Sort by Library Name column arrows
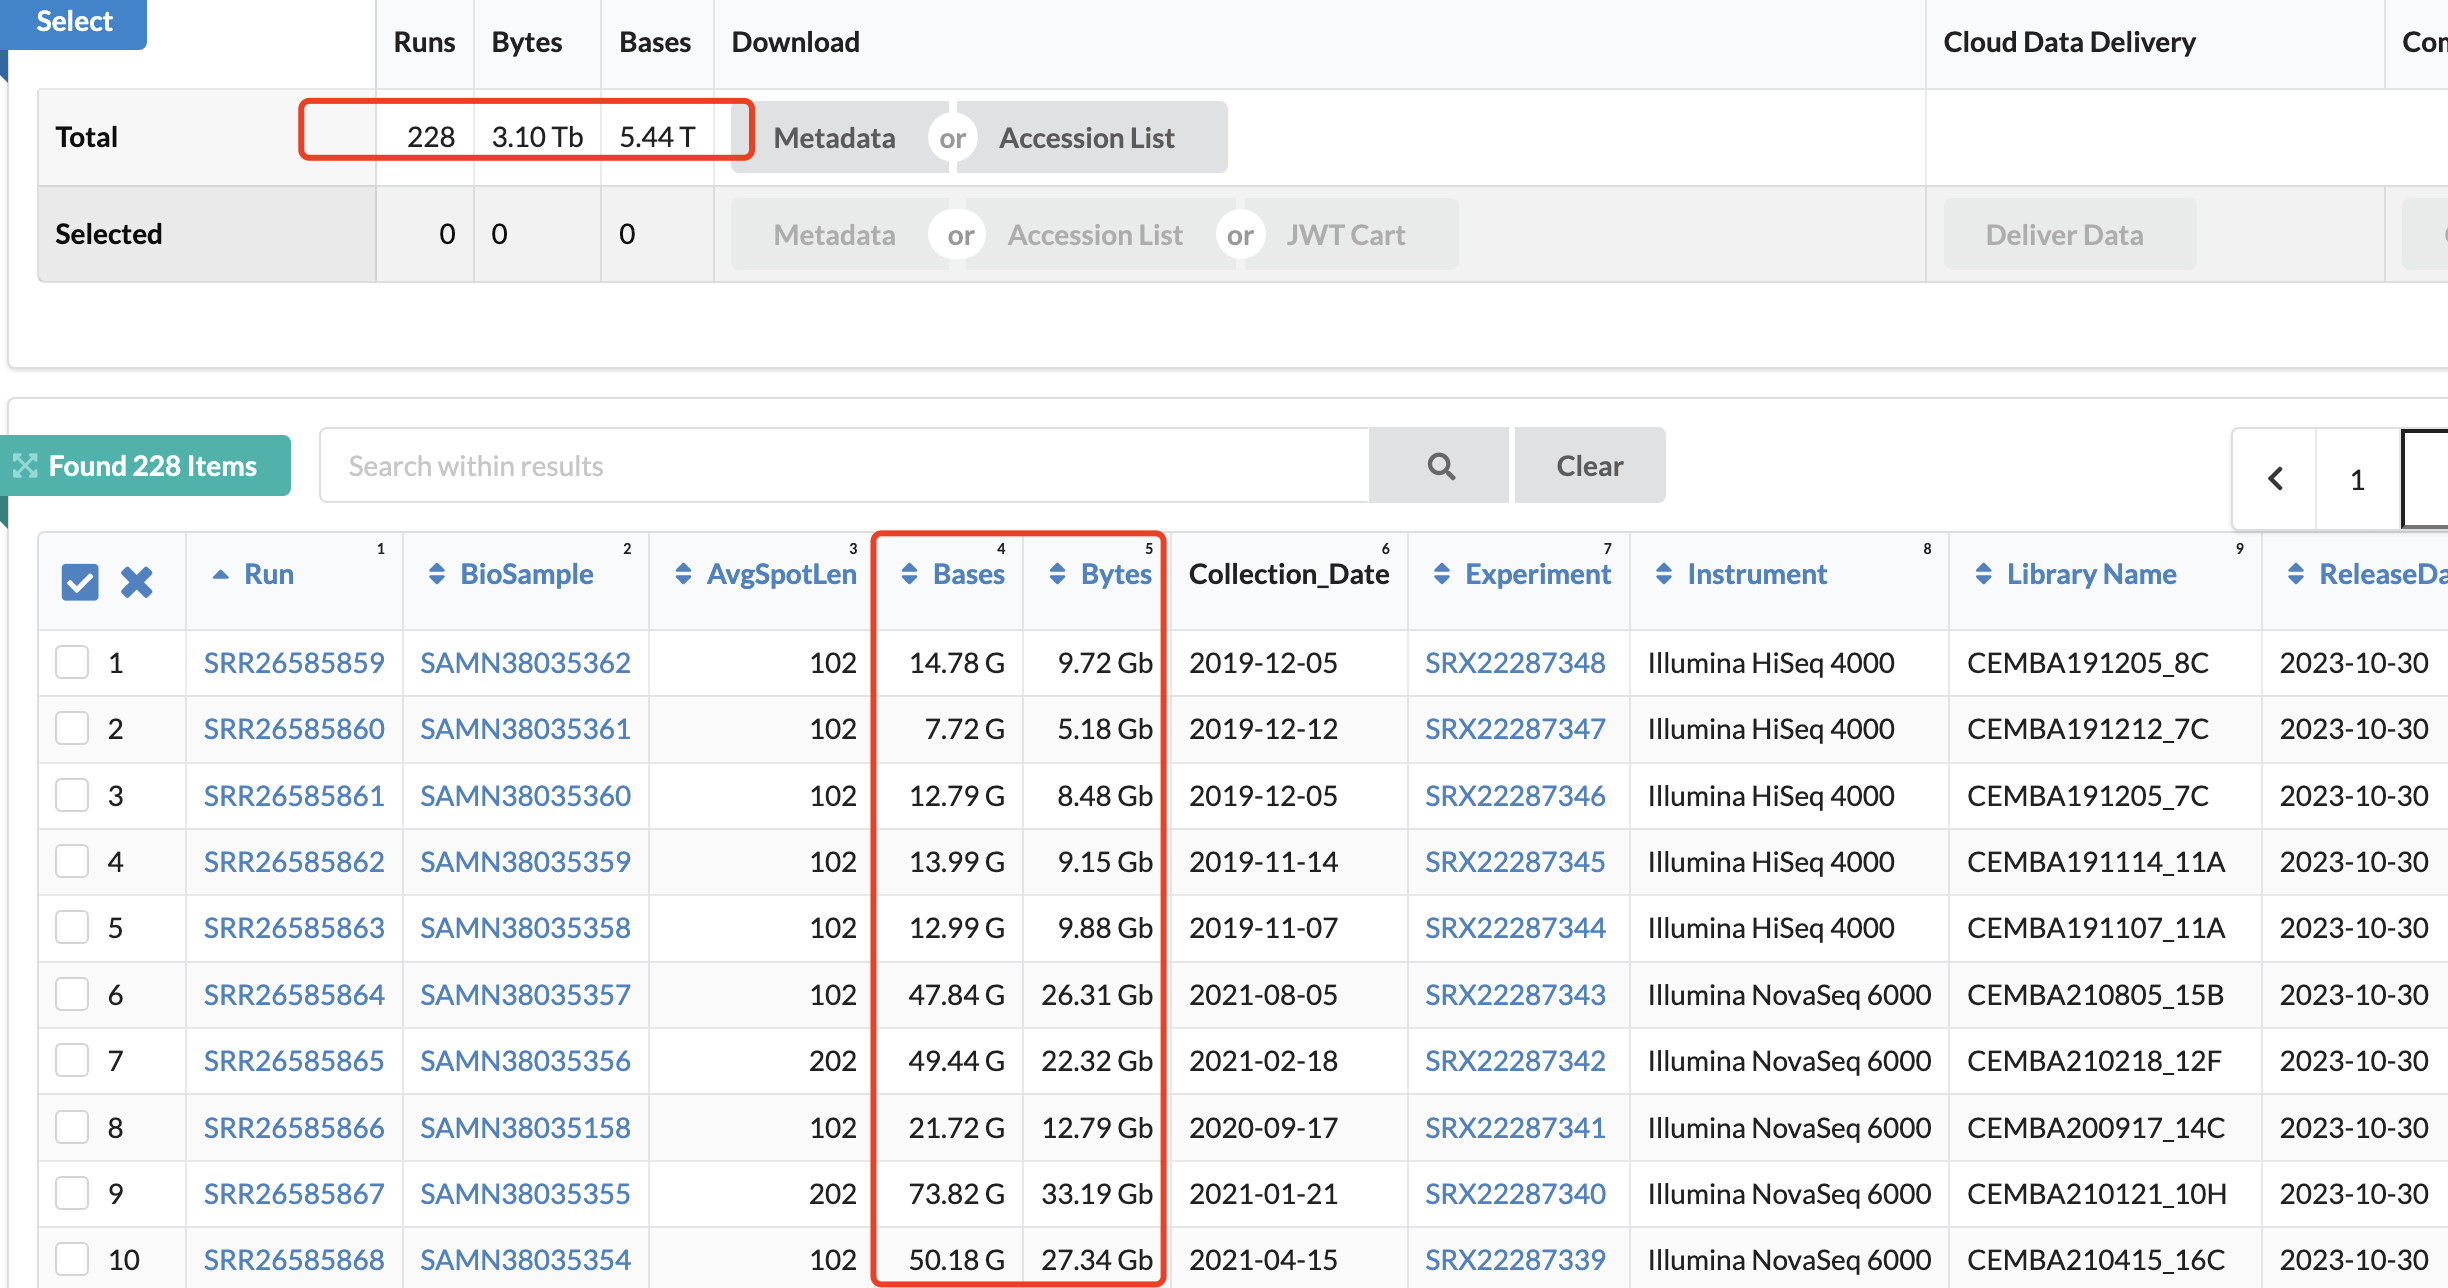The image size is (2448, 1288). point(1984,574)
